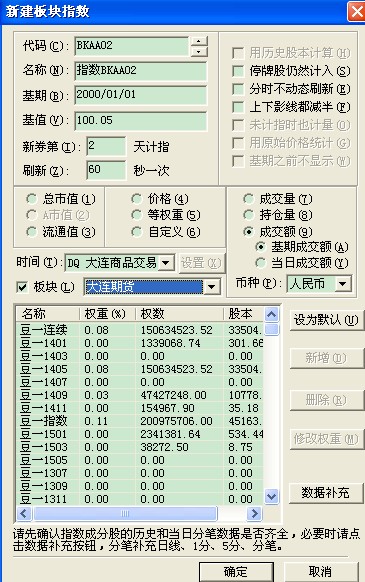This screenshot has width=365, height=582.
Task: Select 总市值 radio button
Action: tap(32, 199)
